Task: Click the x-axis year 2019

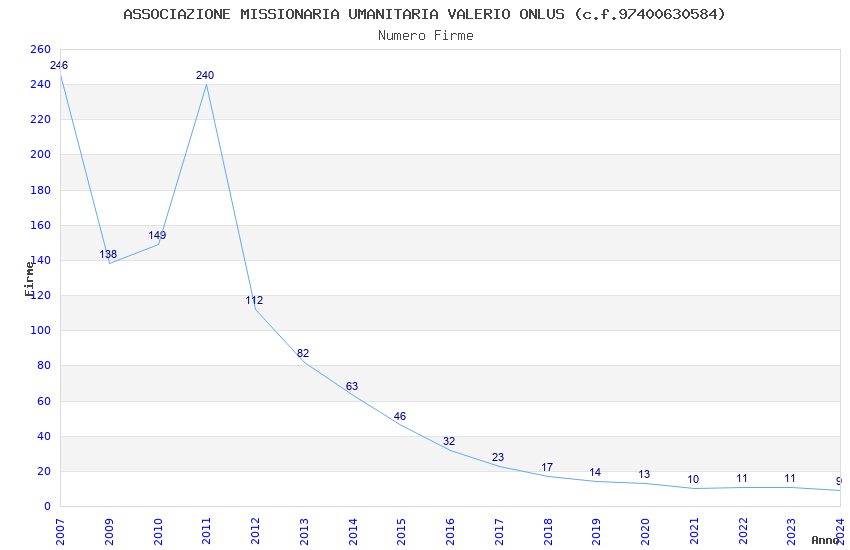Action: click(x=597, y=532)
